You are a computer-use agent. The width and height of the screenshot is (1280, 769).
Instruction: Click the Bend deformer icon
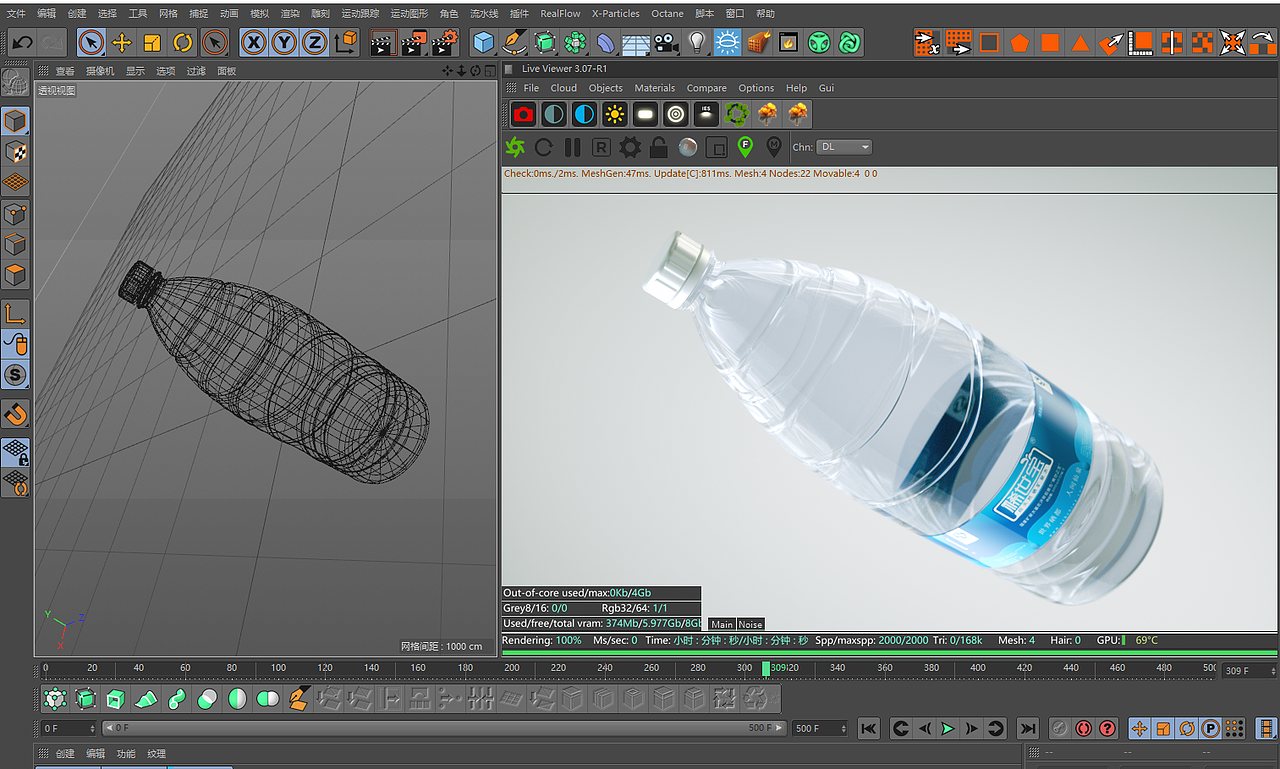606,42
